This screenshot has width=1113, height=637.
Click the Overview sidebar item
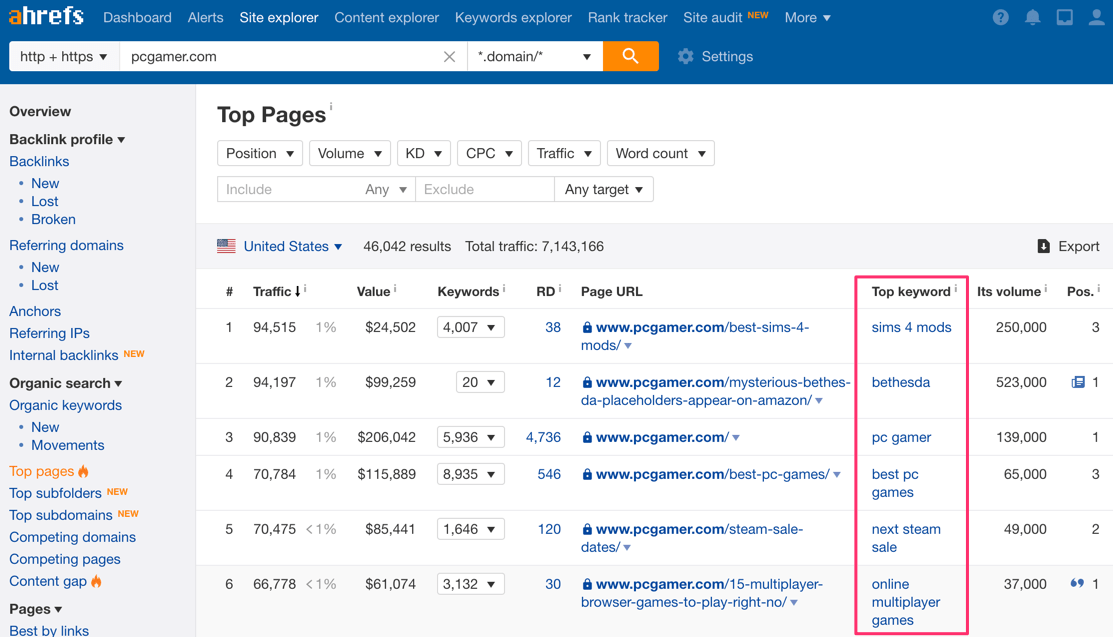pos(40,111)
